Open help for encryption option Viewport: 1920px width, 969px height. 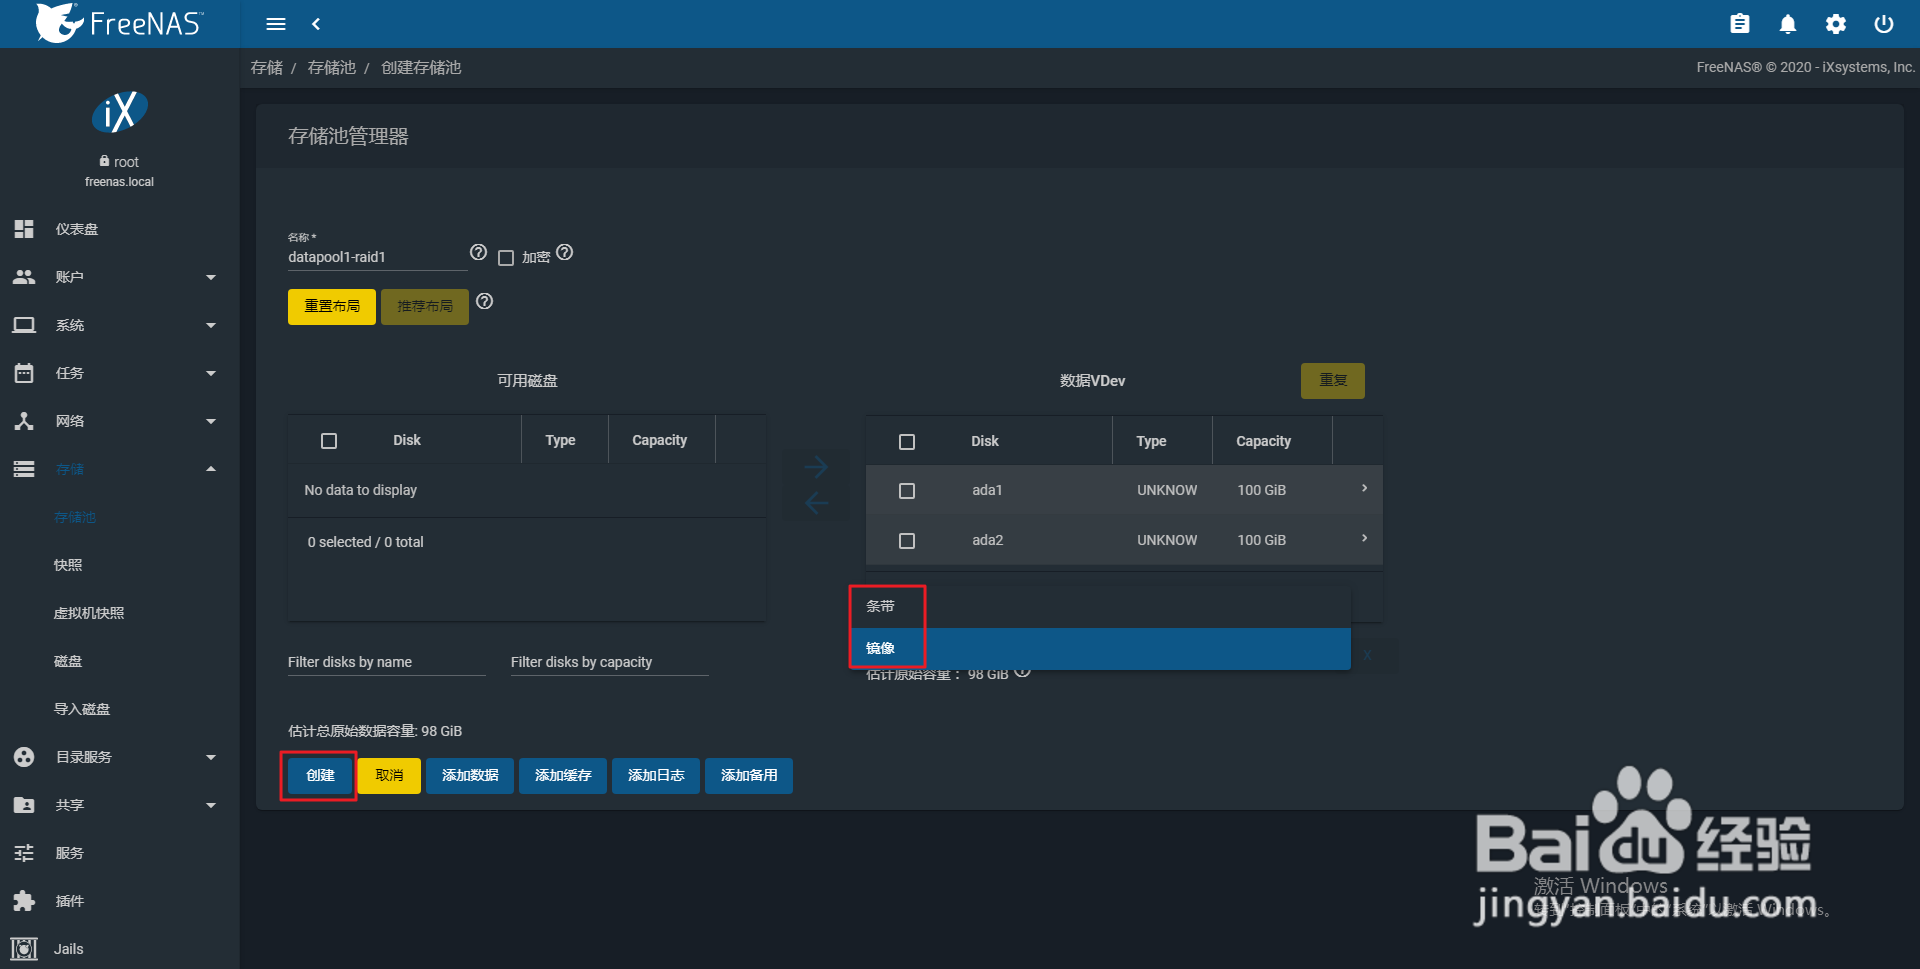[565, 252]
